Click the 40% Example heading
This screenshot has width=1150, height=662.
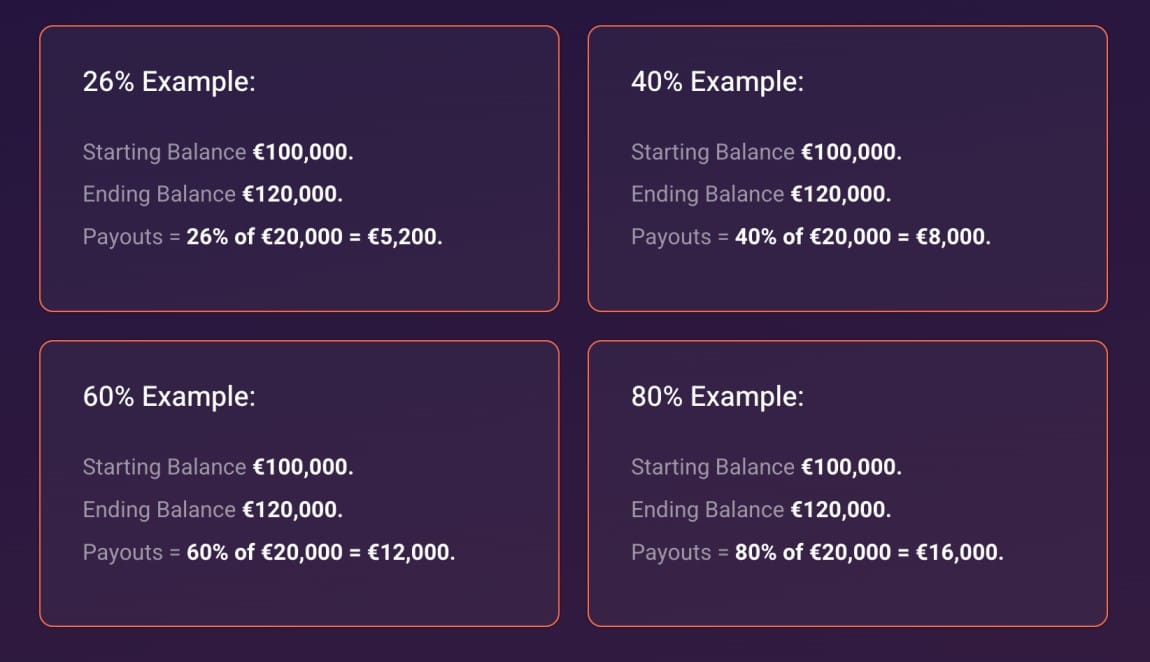tap(717, 82)
